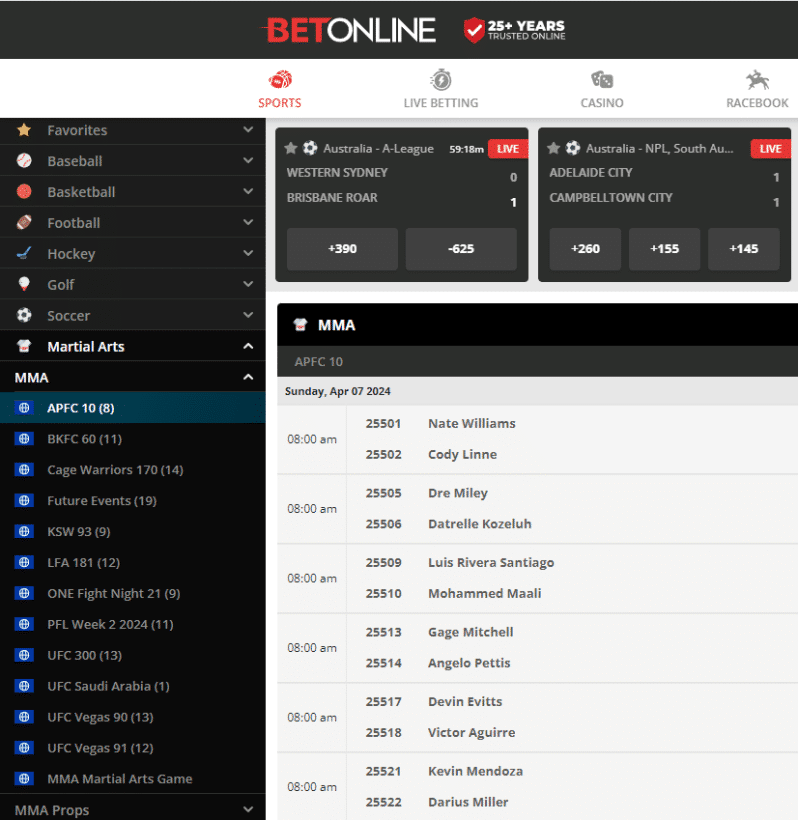798x820 pixels.
Task: Expand the Favorites section chevron
Action: pyautogui.click(x=248, y=129)
